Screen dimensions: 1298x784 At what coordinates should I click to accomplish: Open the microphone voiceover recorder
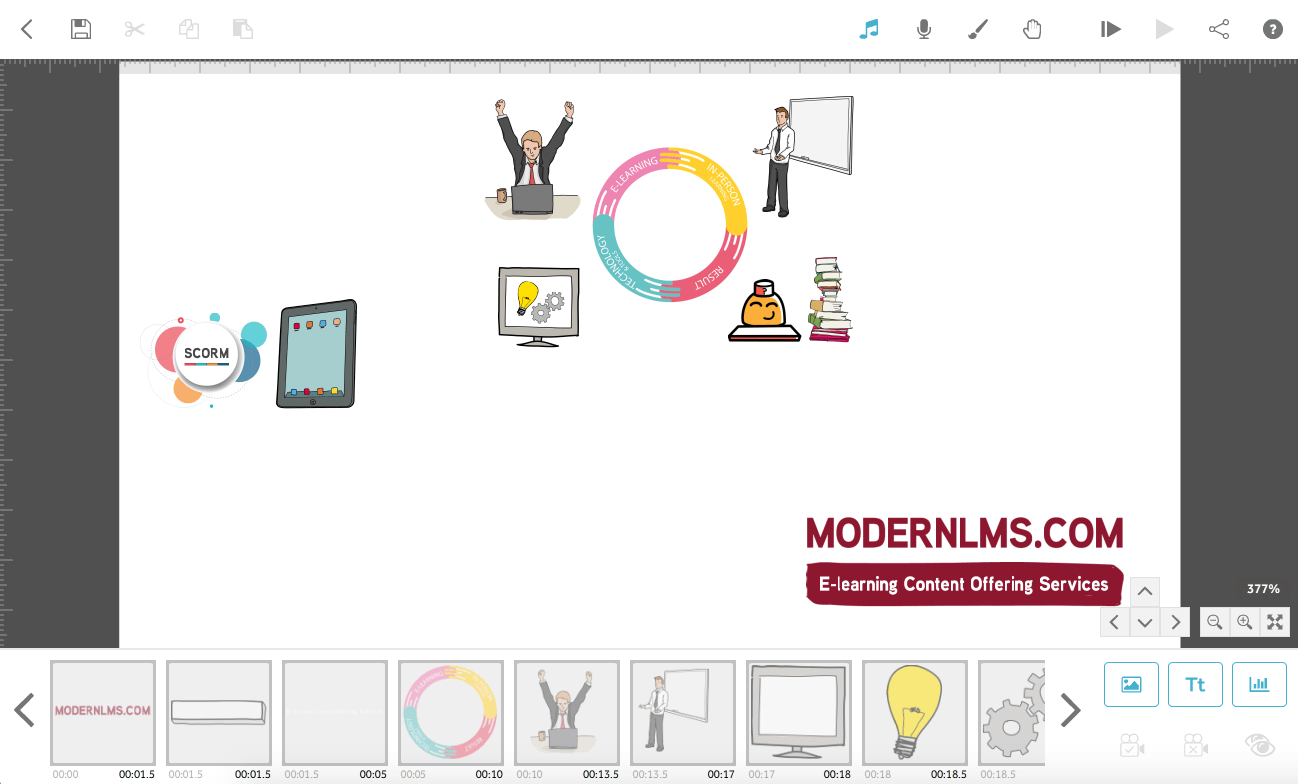pyautogui.click(x=924, y=29)
